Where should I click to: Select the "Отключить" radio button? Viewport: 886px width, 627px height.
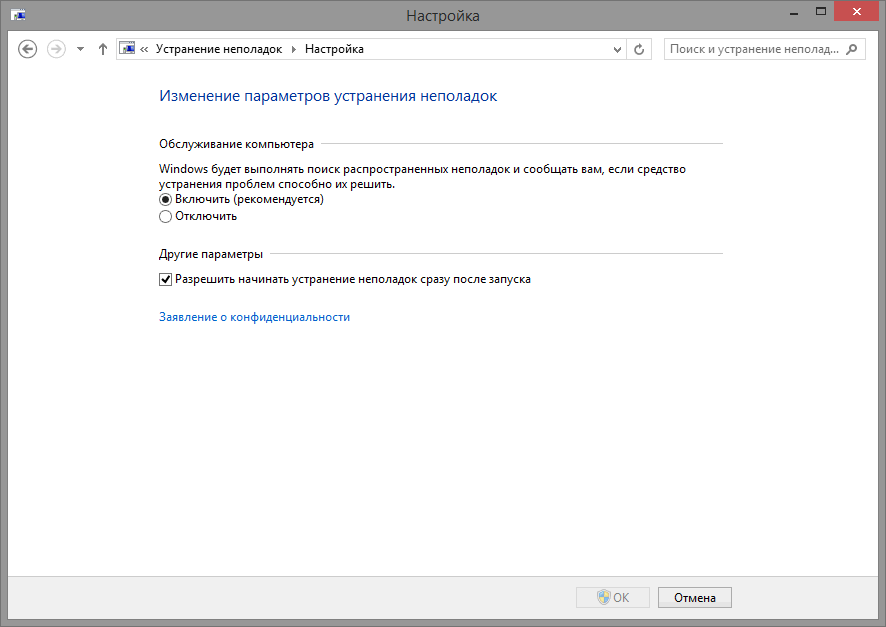point(166,216)
